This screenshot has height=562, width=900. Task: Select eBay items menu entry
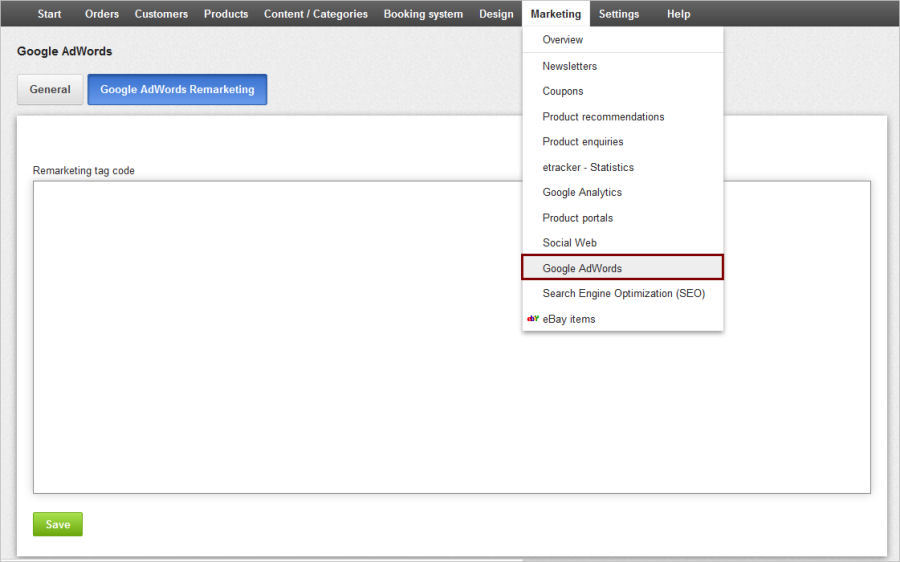pos(623,319)
